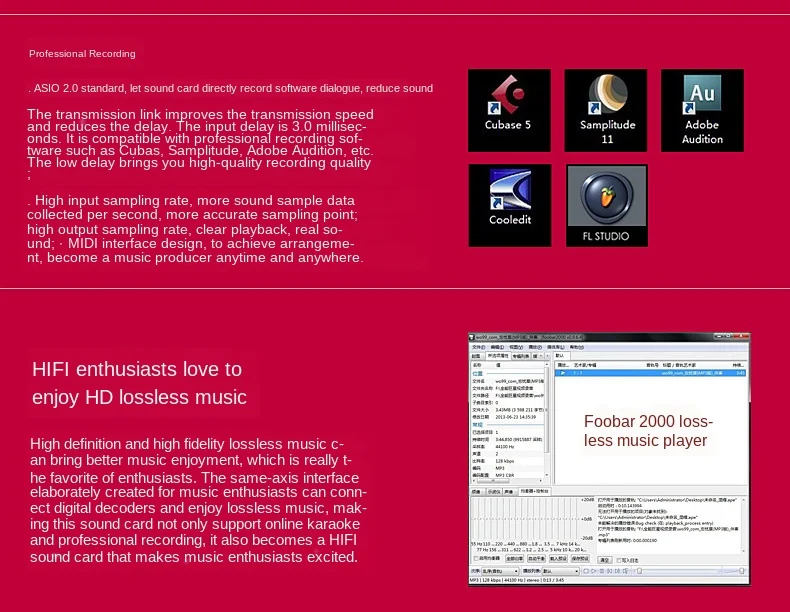Select the highlighted track row in the playlist
Screen dimensions: 790x612
click(x=650, y=373)
